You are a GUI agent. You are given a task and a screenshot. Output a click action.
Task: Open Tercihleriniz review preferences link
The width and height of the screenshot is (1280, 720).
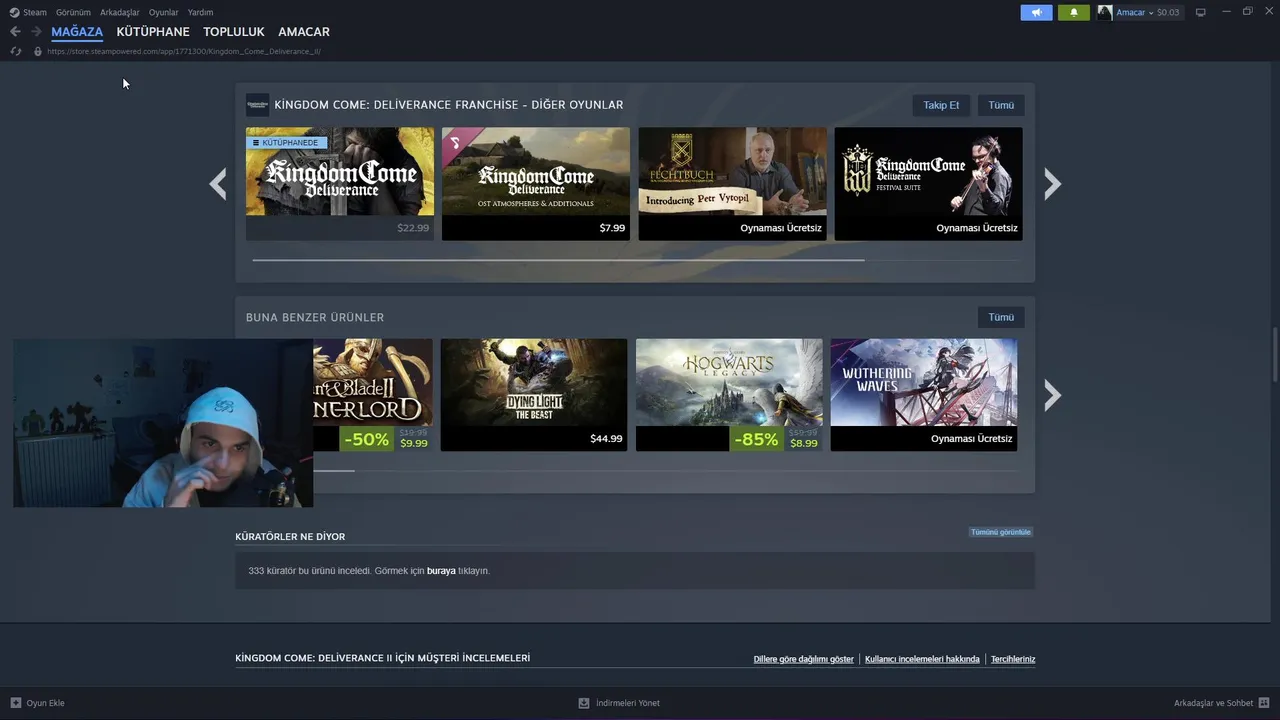tap(1013, 659)
